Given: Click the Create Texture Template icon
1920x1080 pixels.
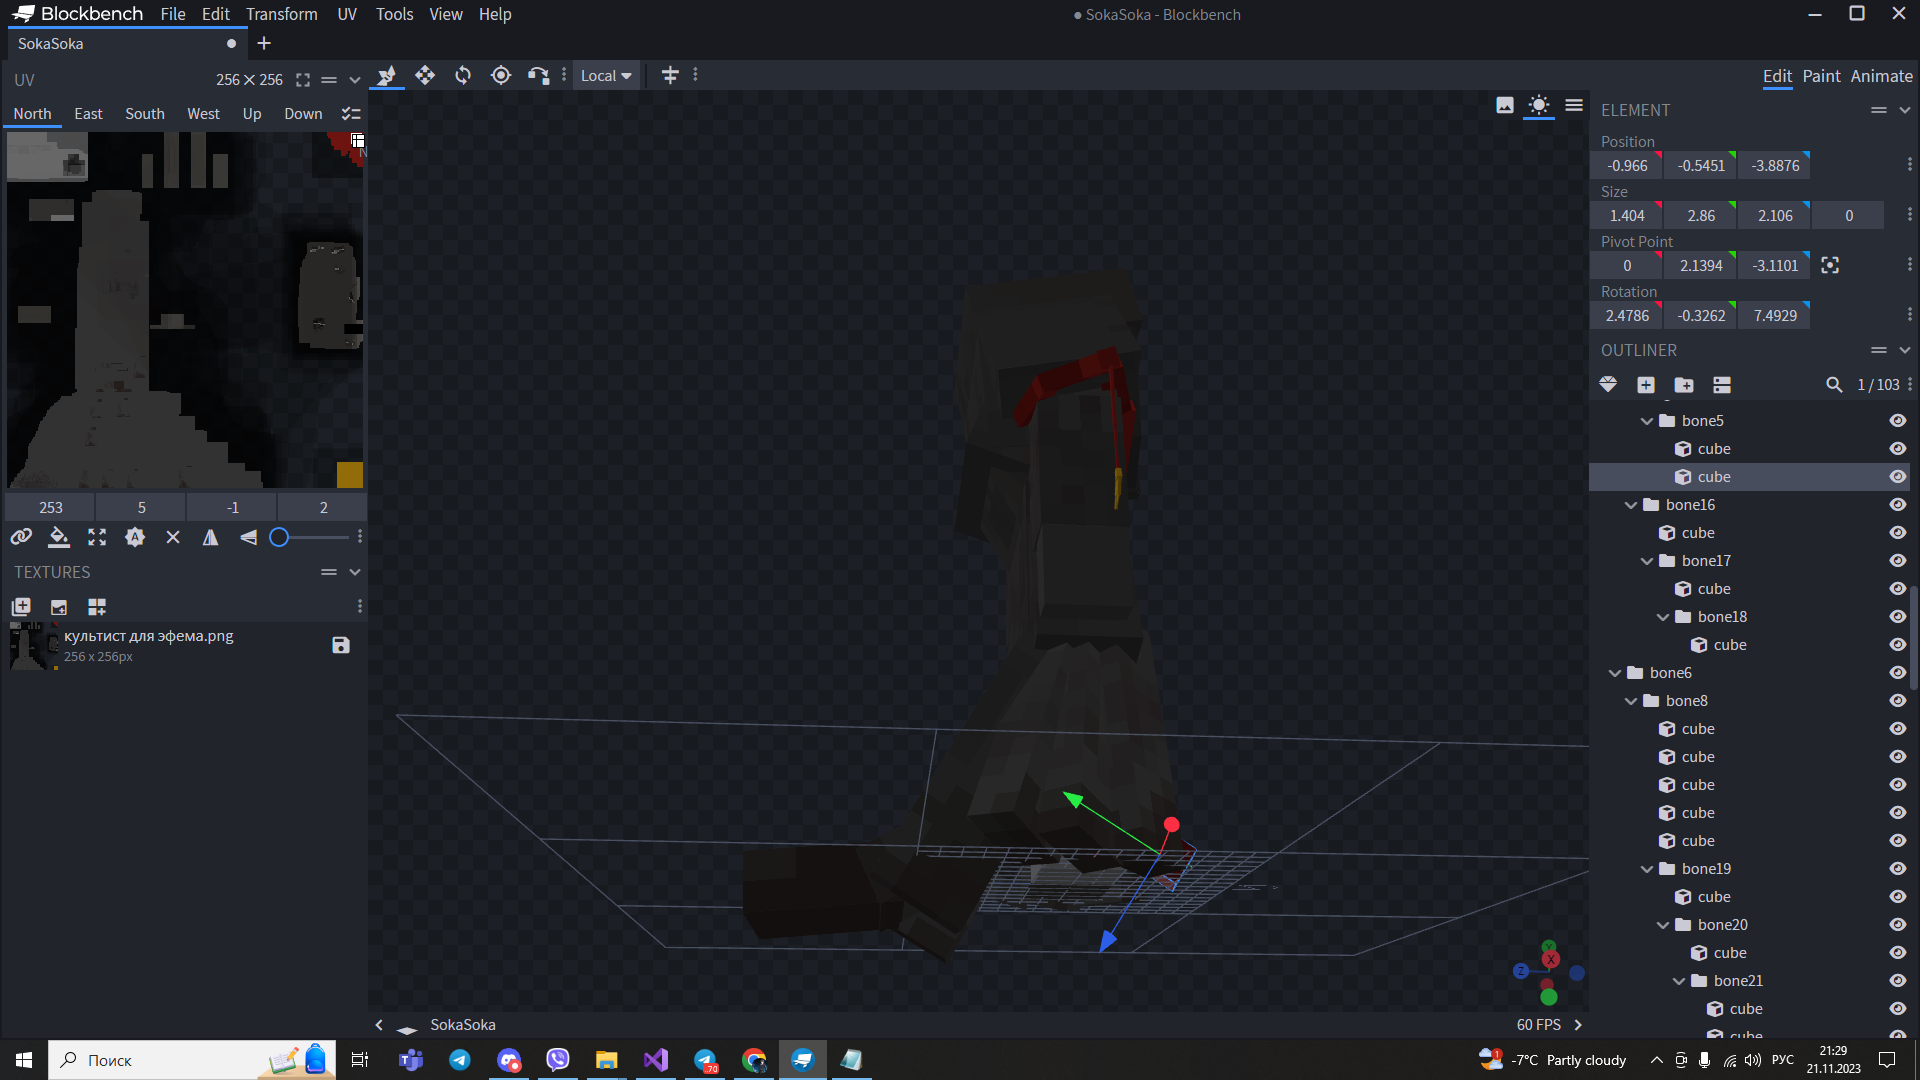Looking at the screenshot, I should 97,607.
